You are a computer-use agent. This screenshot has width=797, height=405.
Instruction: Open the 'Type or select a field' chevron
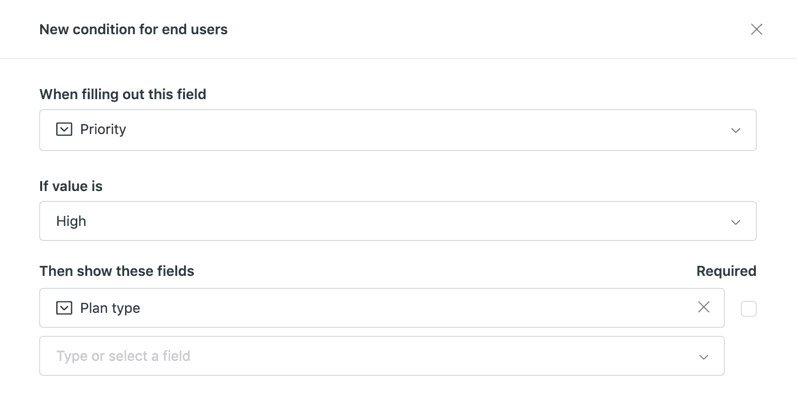tap(703, 357)
